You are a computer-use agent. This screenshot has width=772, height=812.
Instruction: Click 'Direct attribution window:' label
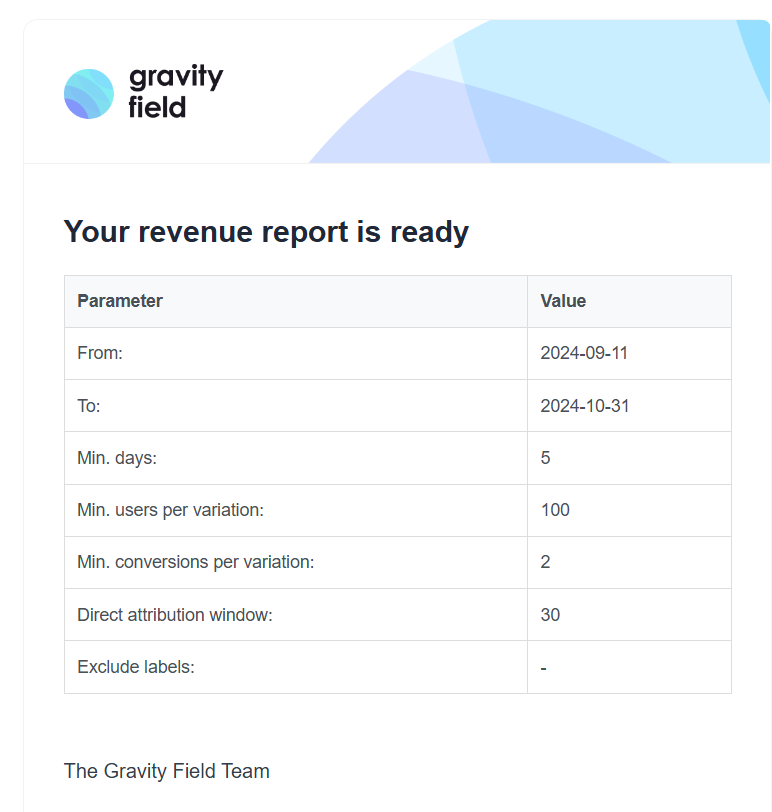(174, 615)
